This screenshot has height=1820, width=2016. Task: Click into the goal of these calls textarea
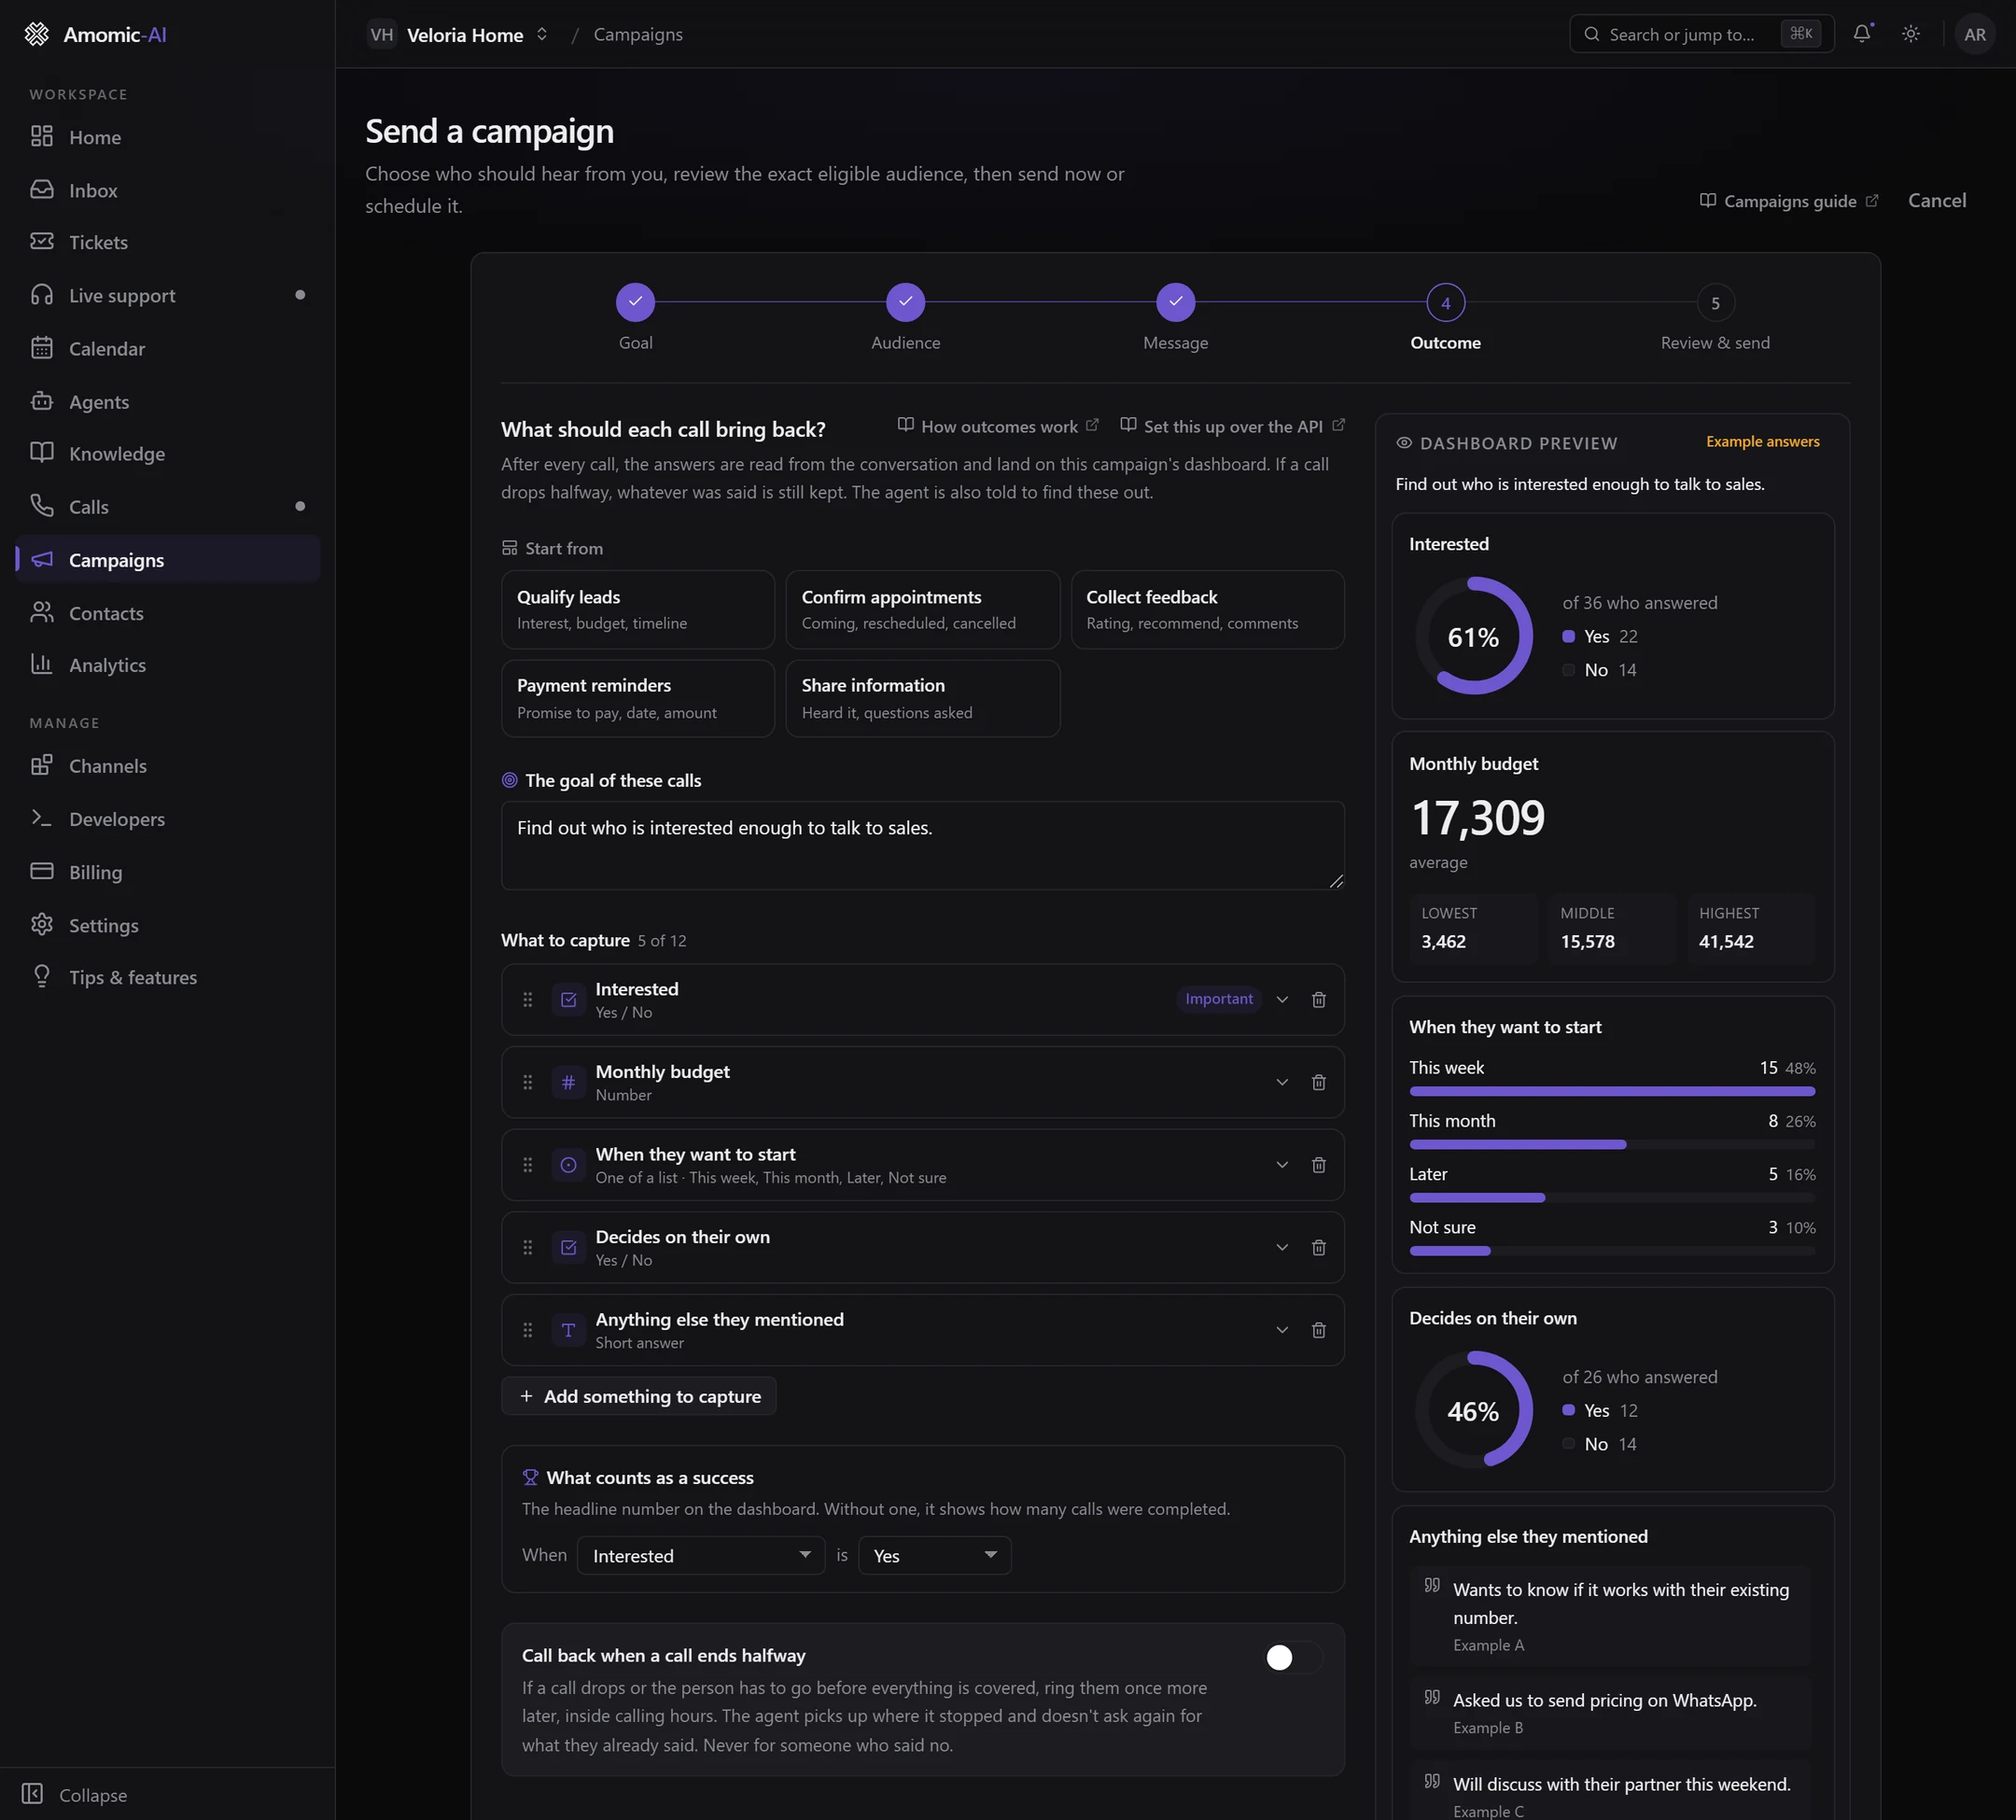tap(922, 846)
